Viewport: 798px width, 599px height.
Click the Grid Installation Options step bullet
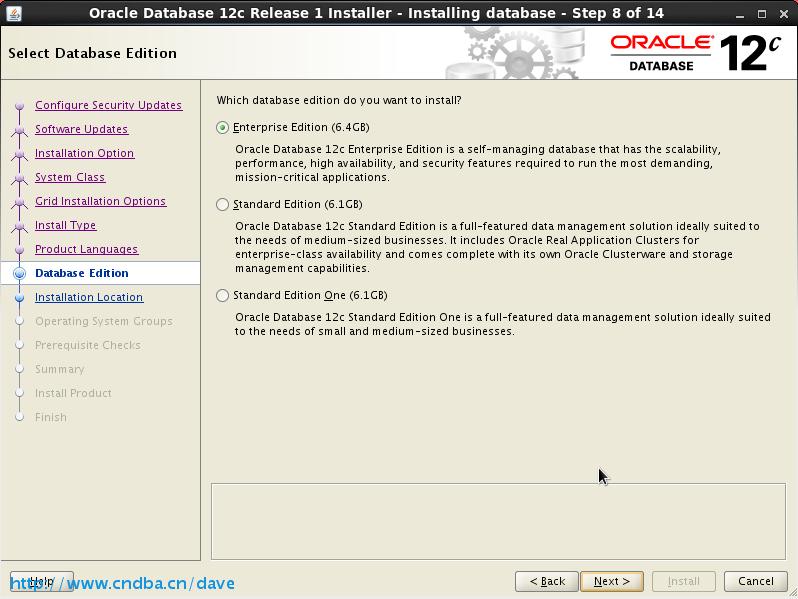[x=19, y=202]
